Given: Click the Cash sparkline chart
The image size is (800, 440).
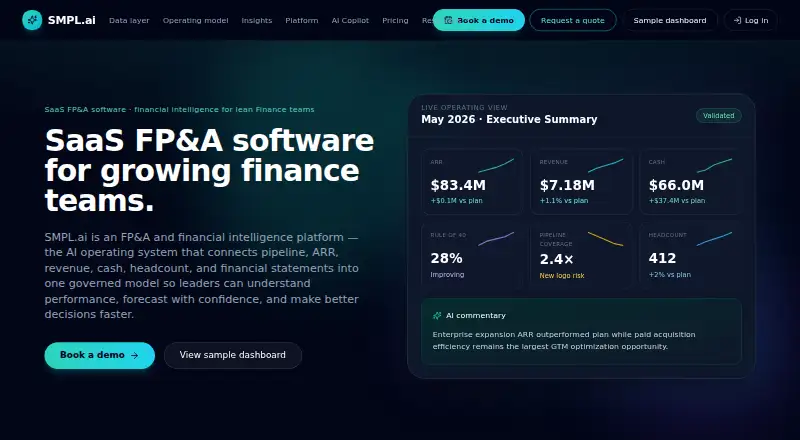Looking at the screenshot, I should pyautogui.click(x=714, y=166).
